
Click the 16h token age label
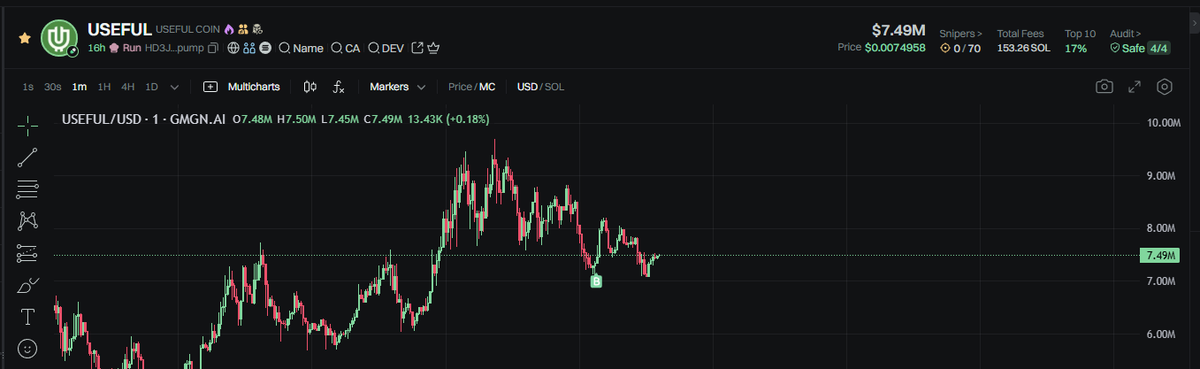pyautogui.click(x=96, y=47)
